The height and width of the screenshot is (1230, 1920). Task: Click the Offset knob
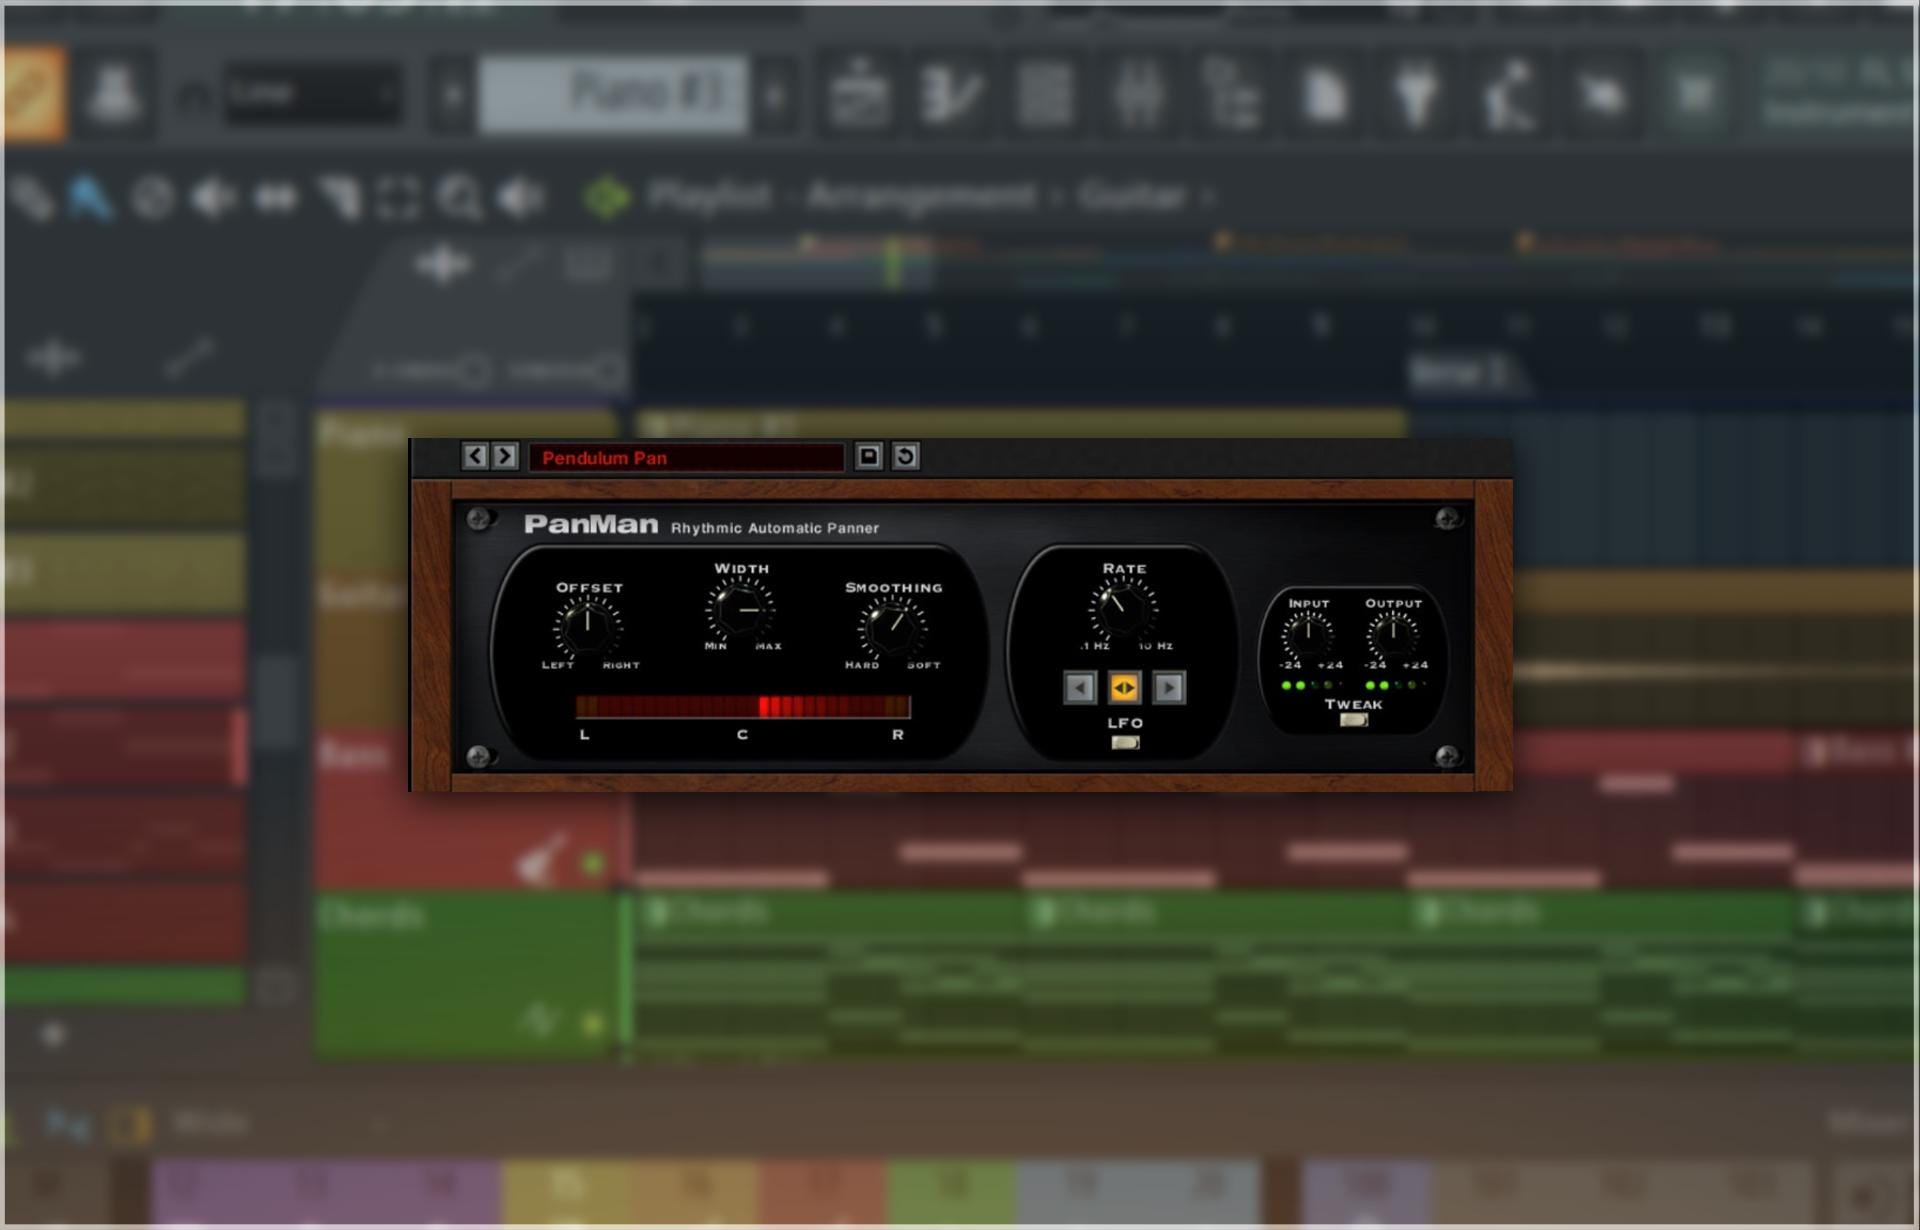coord(588,627)
